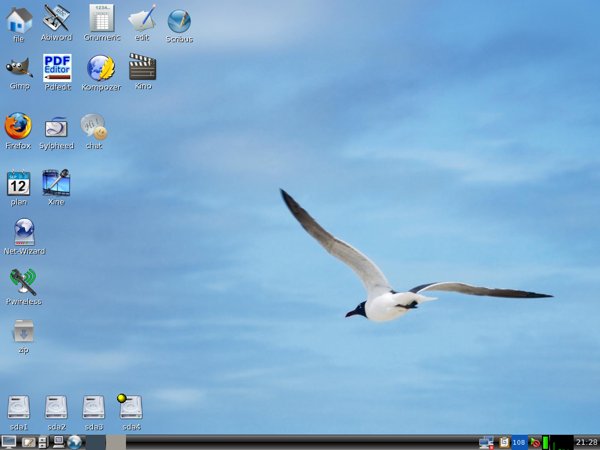The width and height of the screenshot is (600, 450).
Task: Open Net-Wizard network setup icon
Action: pos(24,233)
